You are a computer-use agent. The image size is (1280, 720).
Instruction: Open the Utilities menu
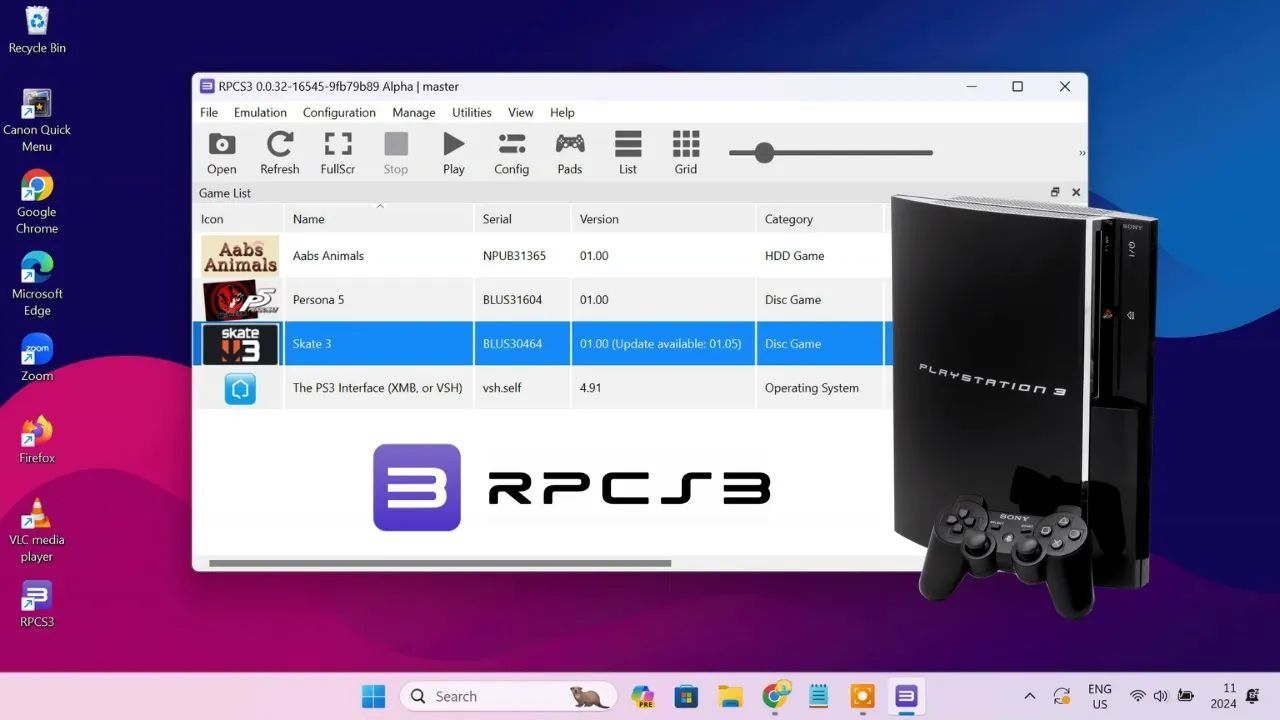click(472, 112)
